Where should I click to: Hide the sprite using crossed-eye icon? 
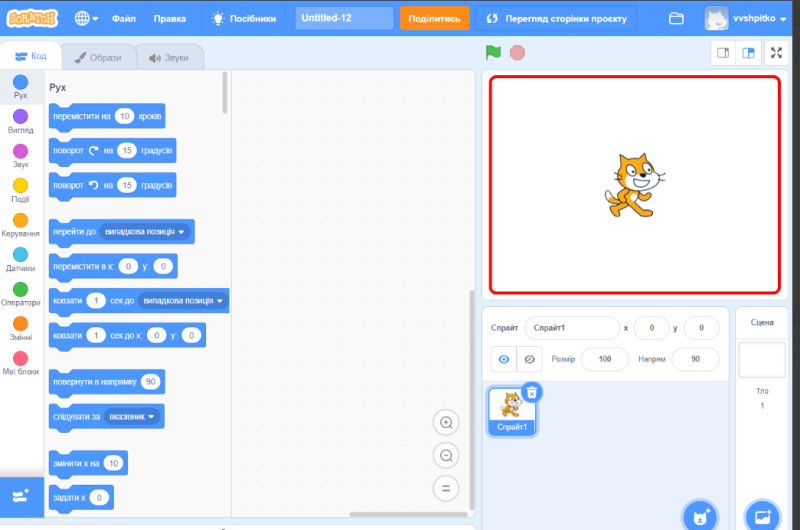point(531,359)
